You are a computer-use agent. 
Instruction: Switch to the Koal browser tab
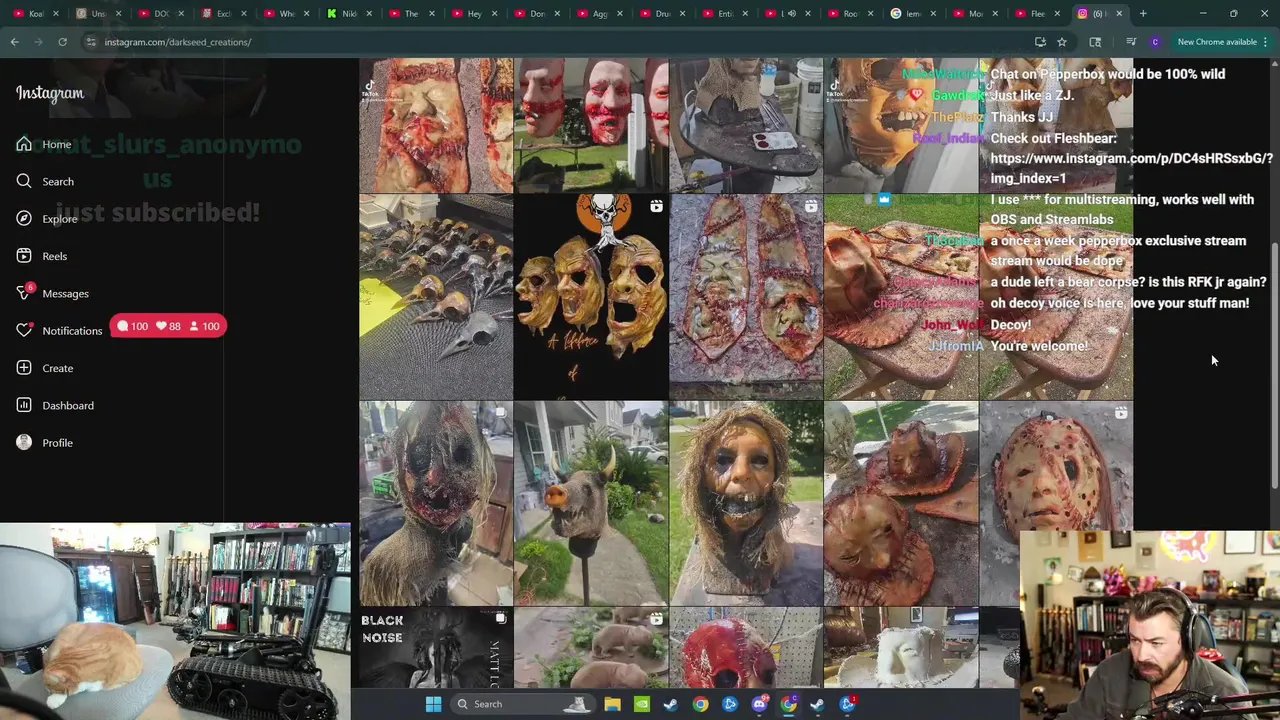(35, 13)
